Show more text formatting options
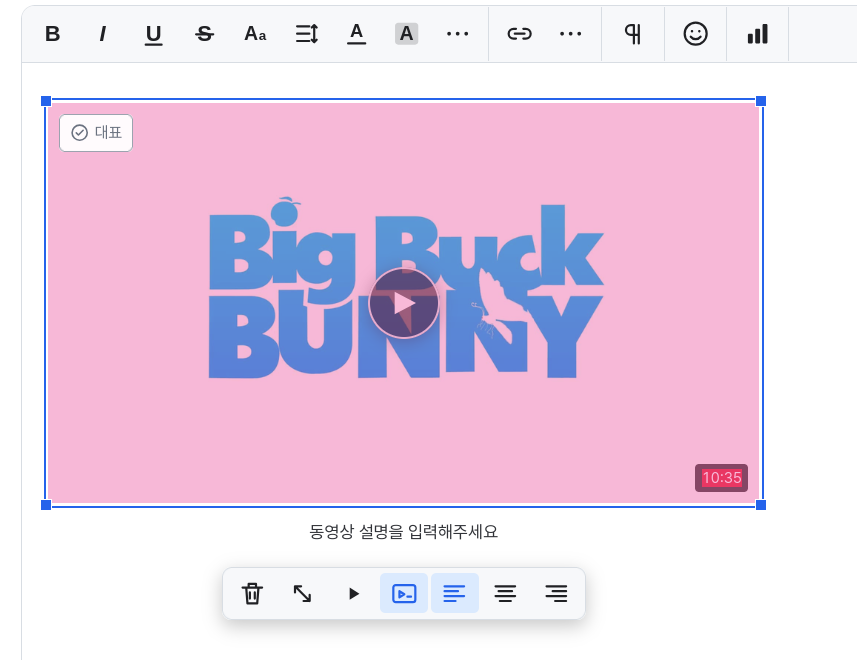Screen dimensions: 857x660 point(457,34)
